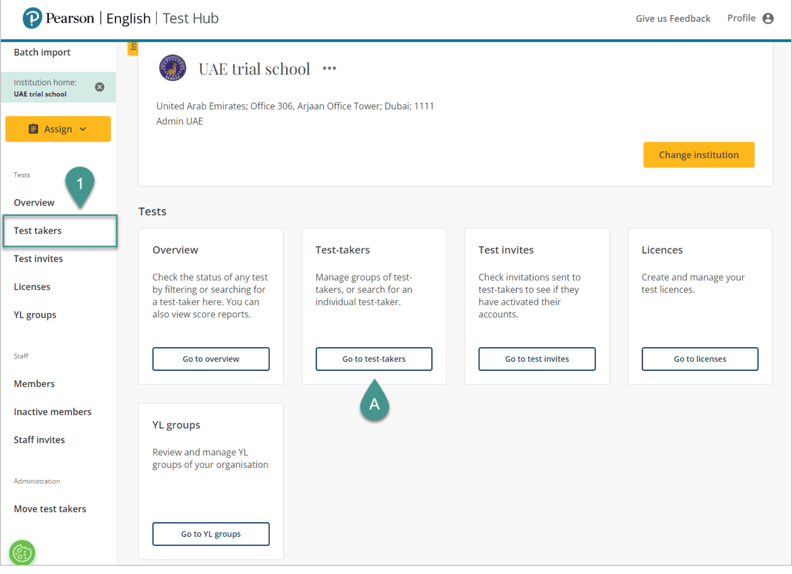Viewport: 792px width, 574px height.
Task: Click Give us Feedback link
Action: [673, 18]
